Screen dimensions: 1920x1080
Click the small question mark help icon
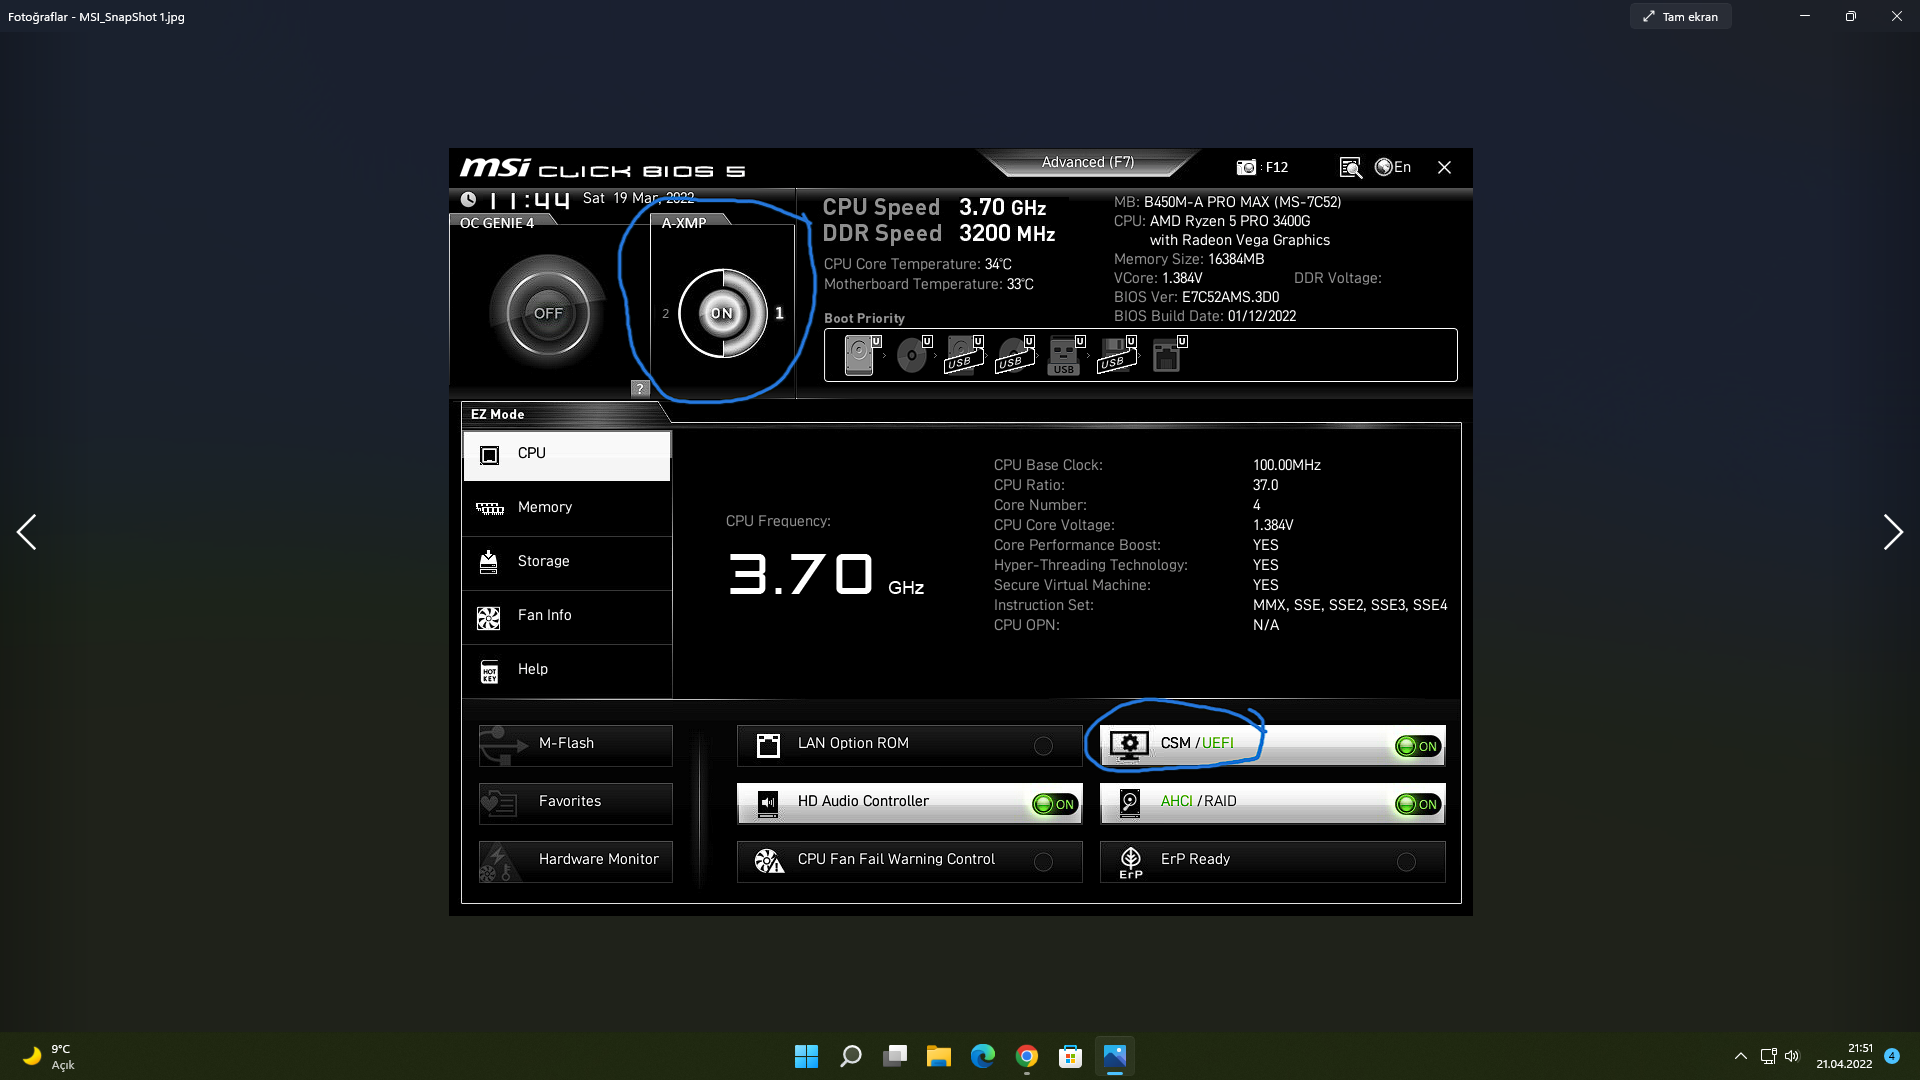(x=640, y=388)
